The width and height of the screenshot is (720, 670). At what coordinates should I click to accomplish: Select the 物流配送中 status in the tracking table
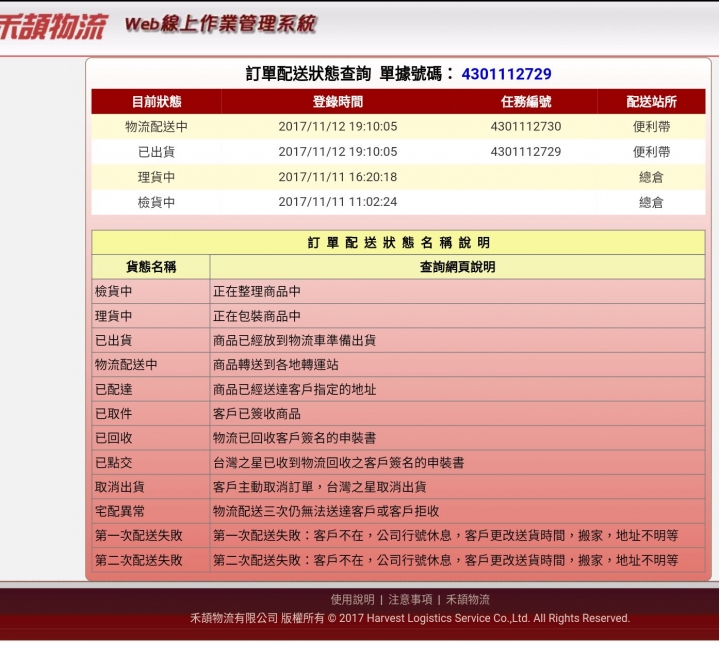pos(156,127)
